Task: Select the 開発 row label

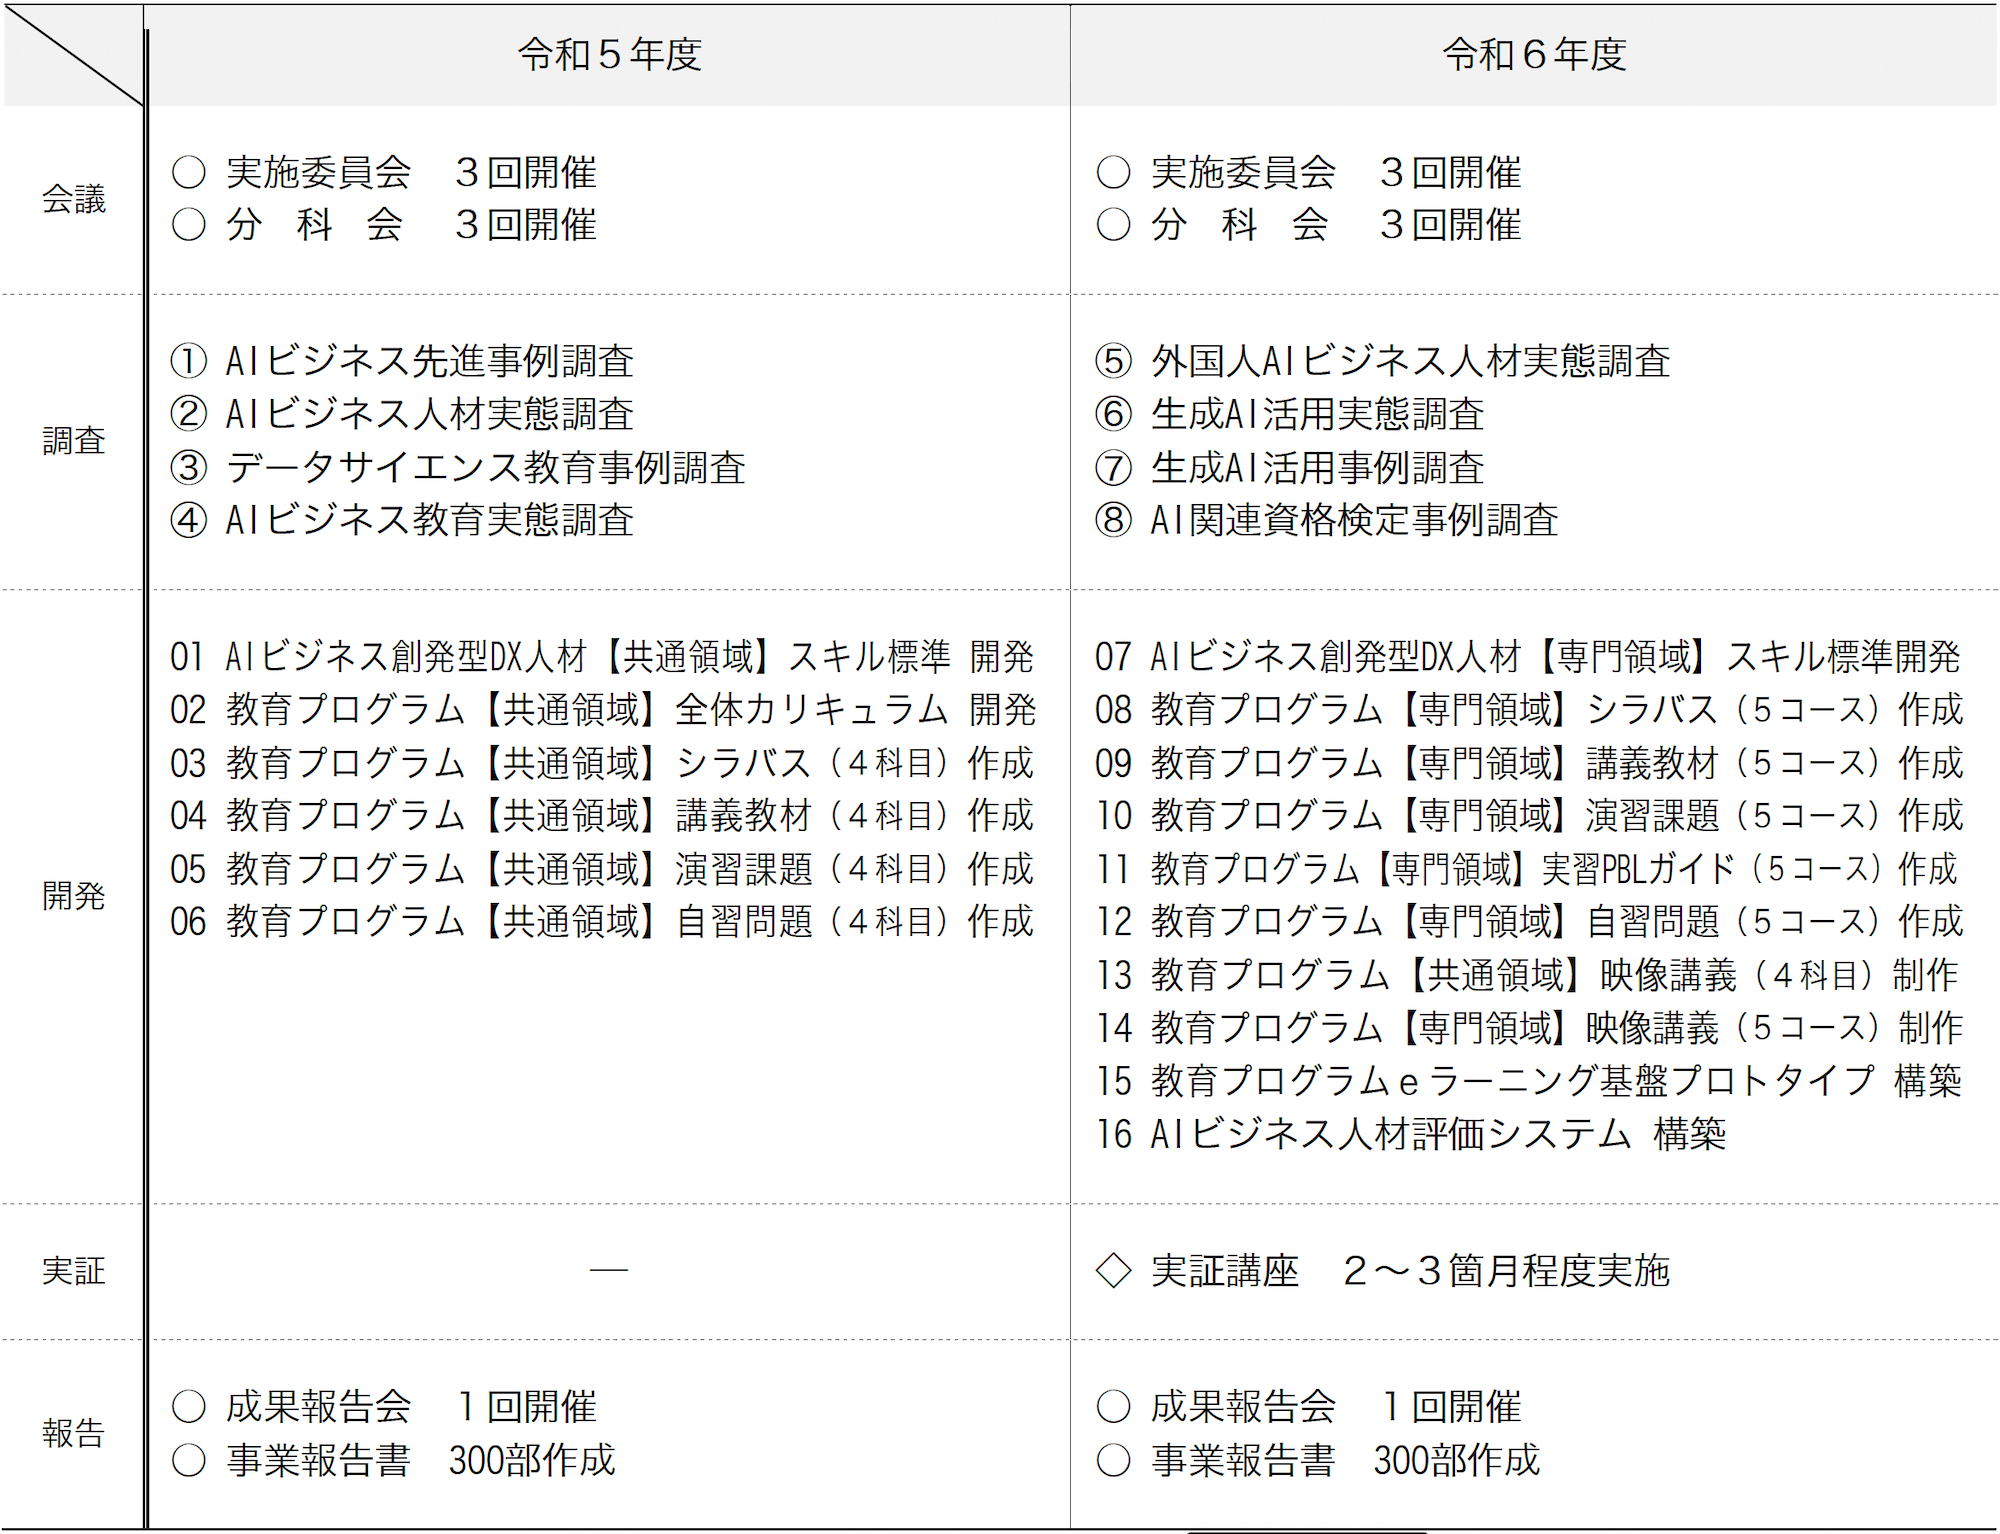Action: [x=73, y=895]
